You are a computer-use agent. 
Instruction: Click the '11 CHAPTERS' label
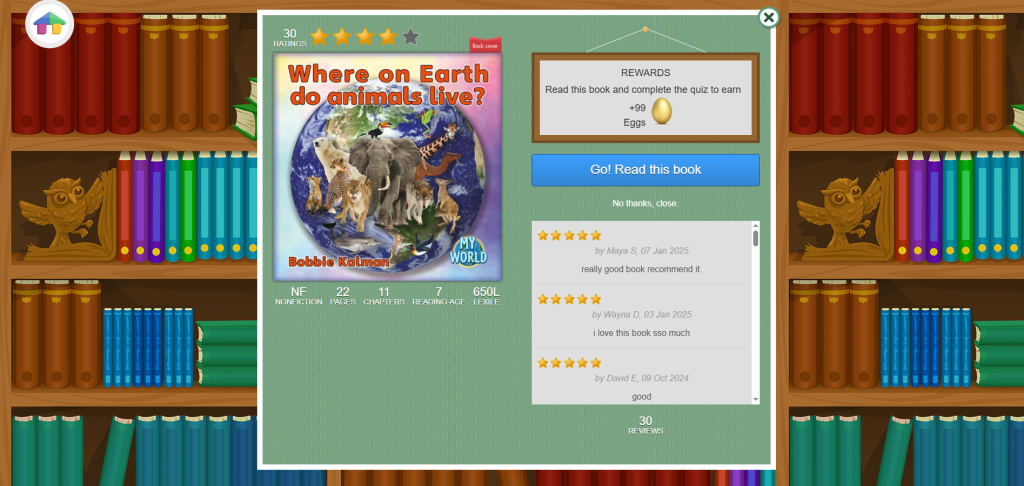[383, 296]
